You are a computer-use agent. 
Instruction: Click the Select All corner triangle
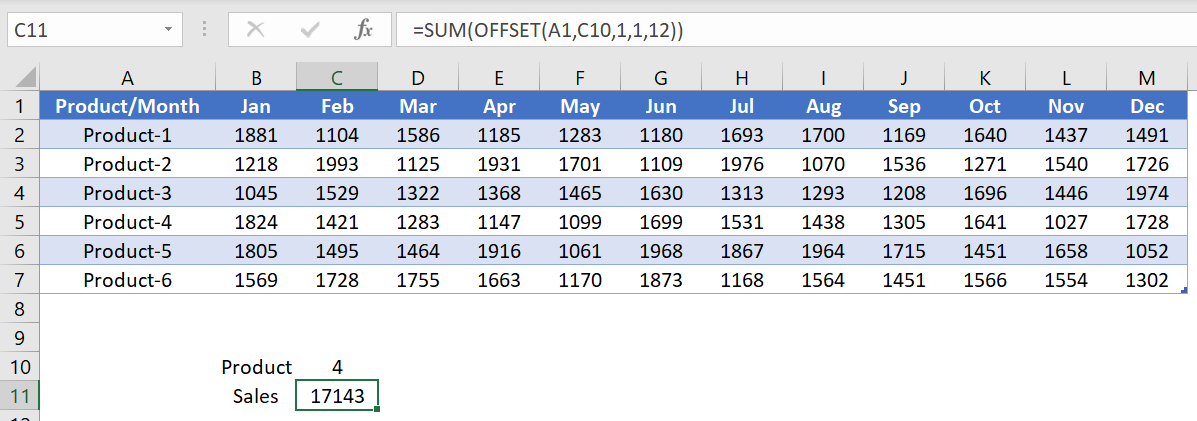pyautogui.click(x=26, y=76)
